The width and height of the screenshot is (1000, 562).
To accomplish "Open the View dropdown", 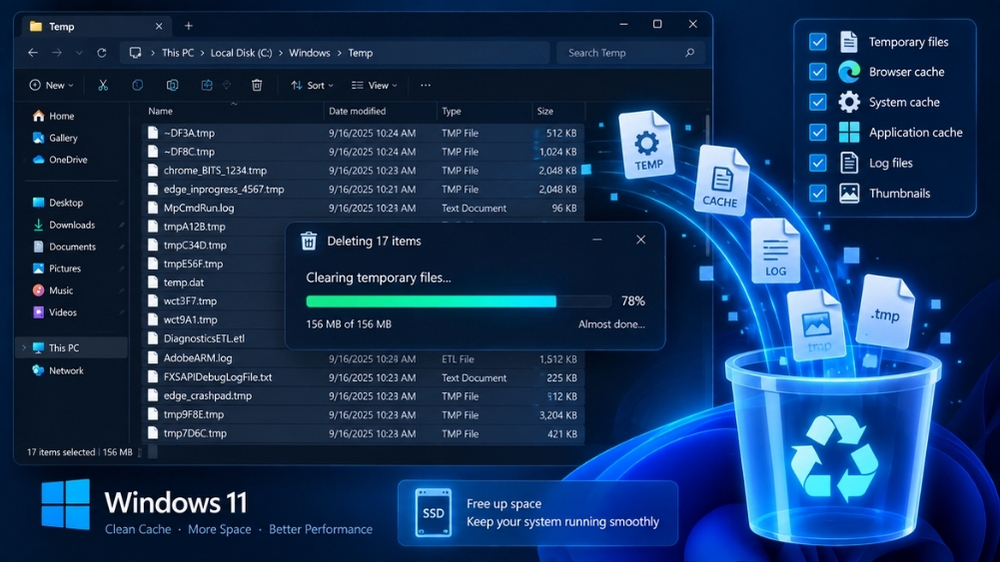I will [374, 85].
